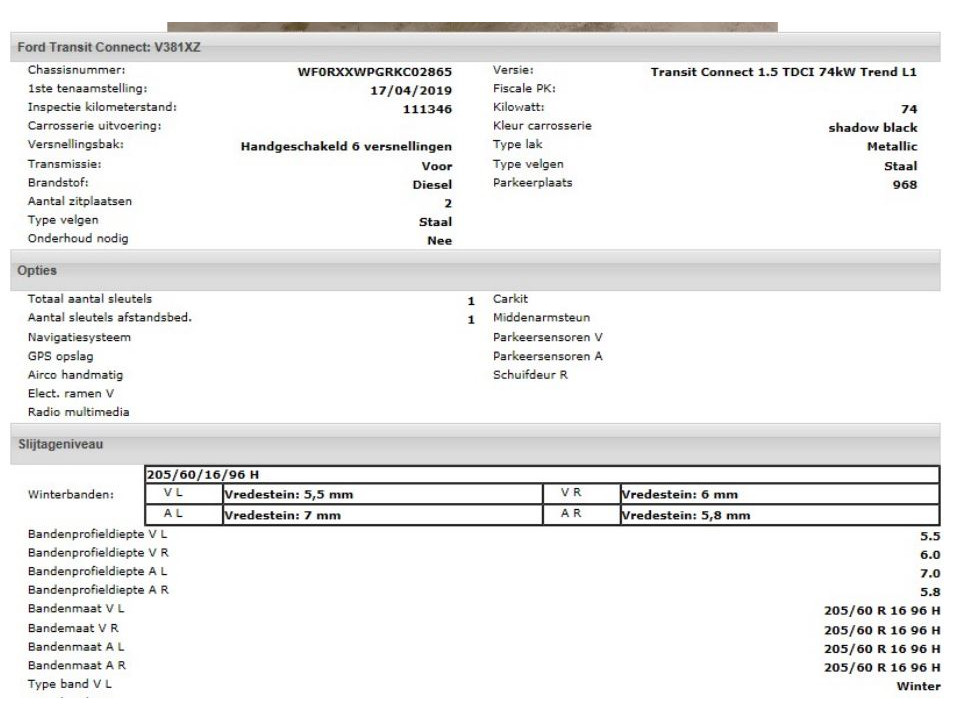
Task: Select the 'Bandenmaat A L' label
Action: click(75, 646)
